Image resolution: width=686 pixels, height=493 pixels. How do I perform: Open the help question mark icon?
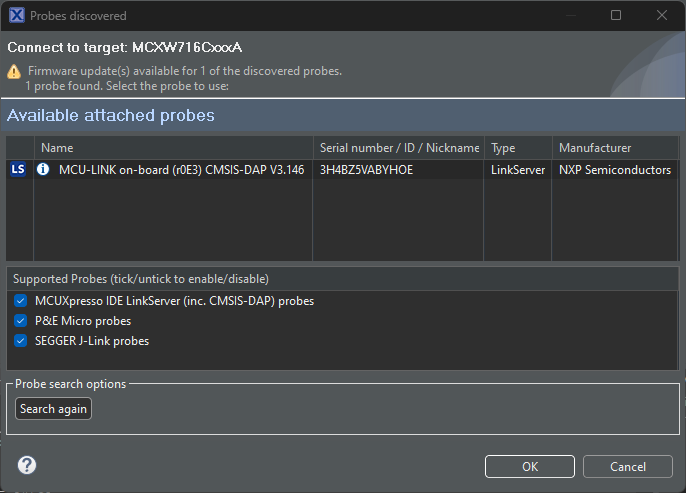(27, 465)
